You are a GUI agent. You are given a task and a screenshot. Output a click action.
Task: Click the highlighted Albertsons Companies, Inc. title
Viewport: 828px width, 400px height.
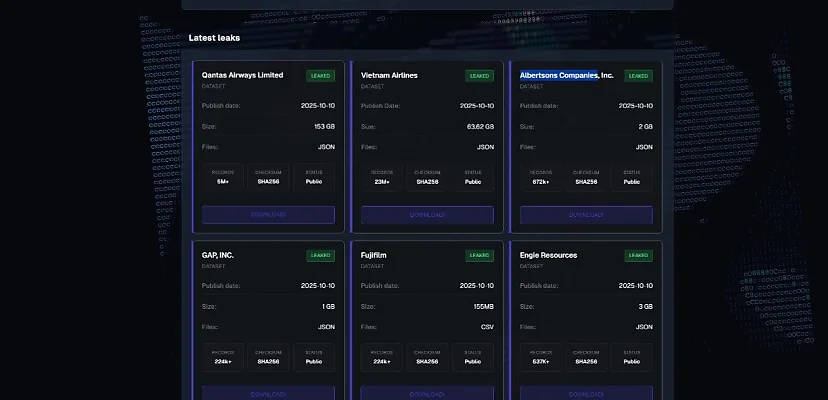tap(566, 75)
